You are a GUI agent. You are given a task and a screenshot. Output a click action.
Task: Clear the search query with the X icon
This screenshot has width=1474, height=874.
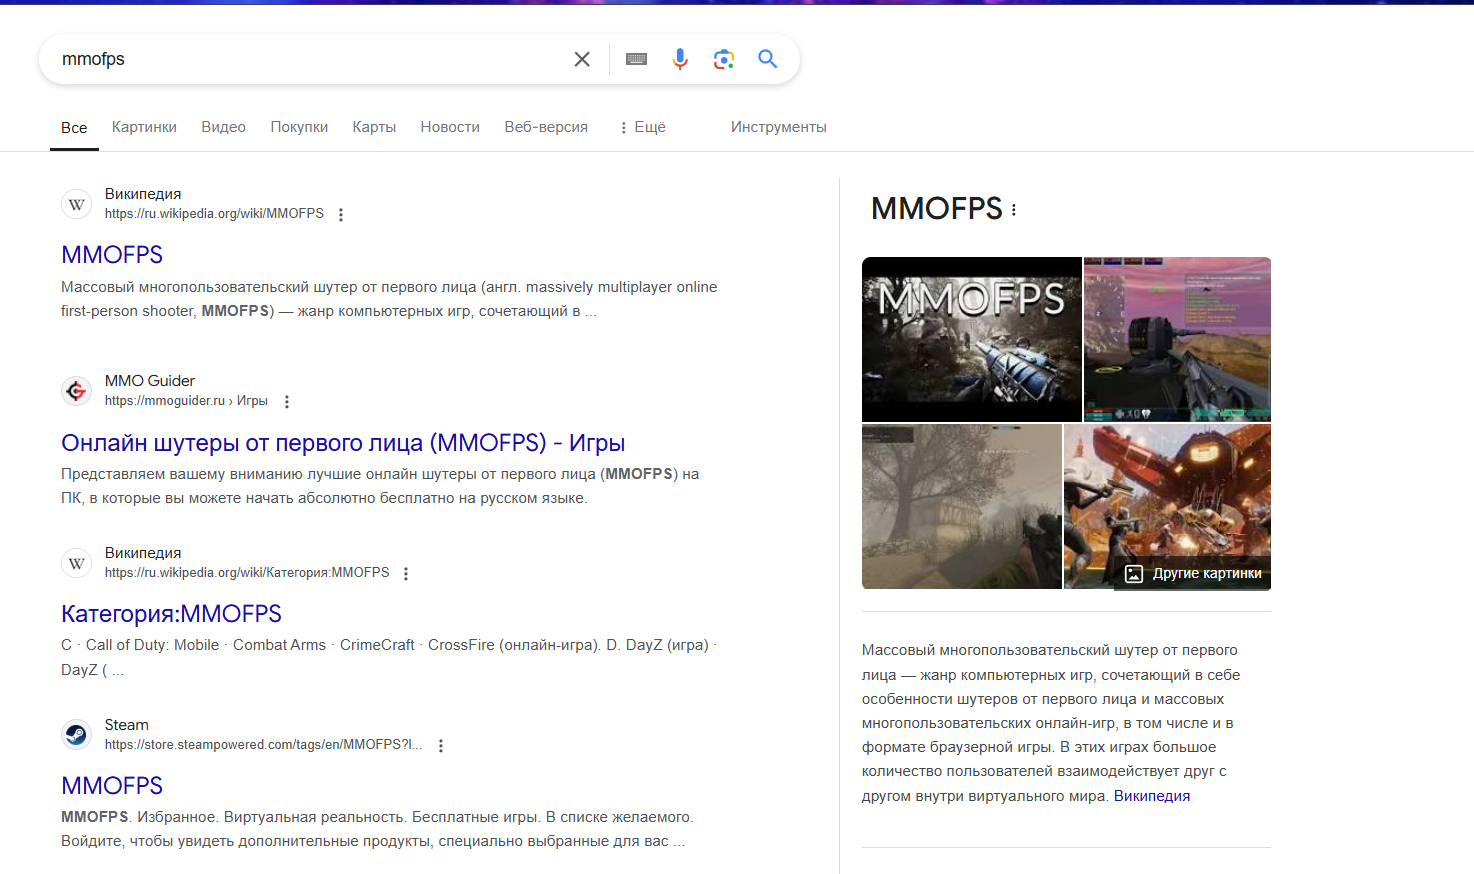(x=582, y=59)
